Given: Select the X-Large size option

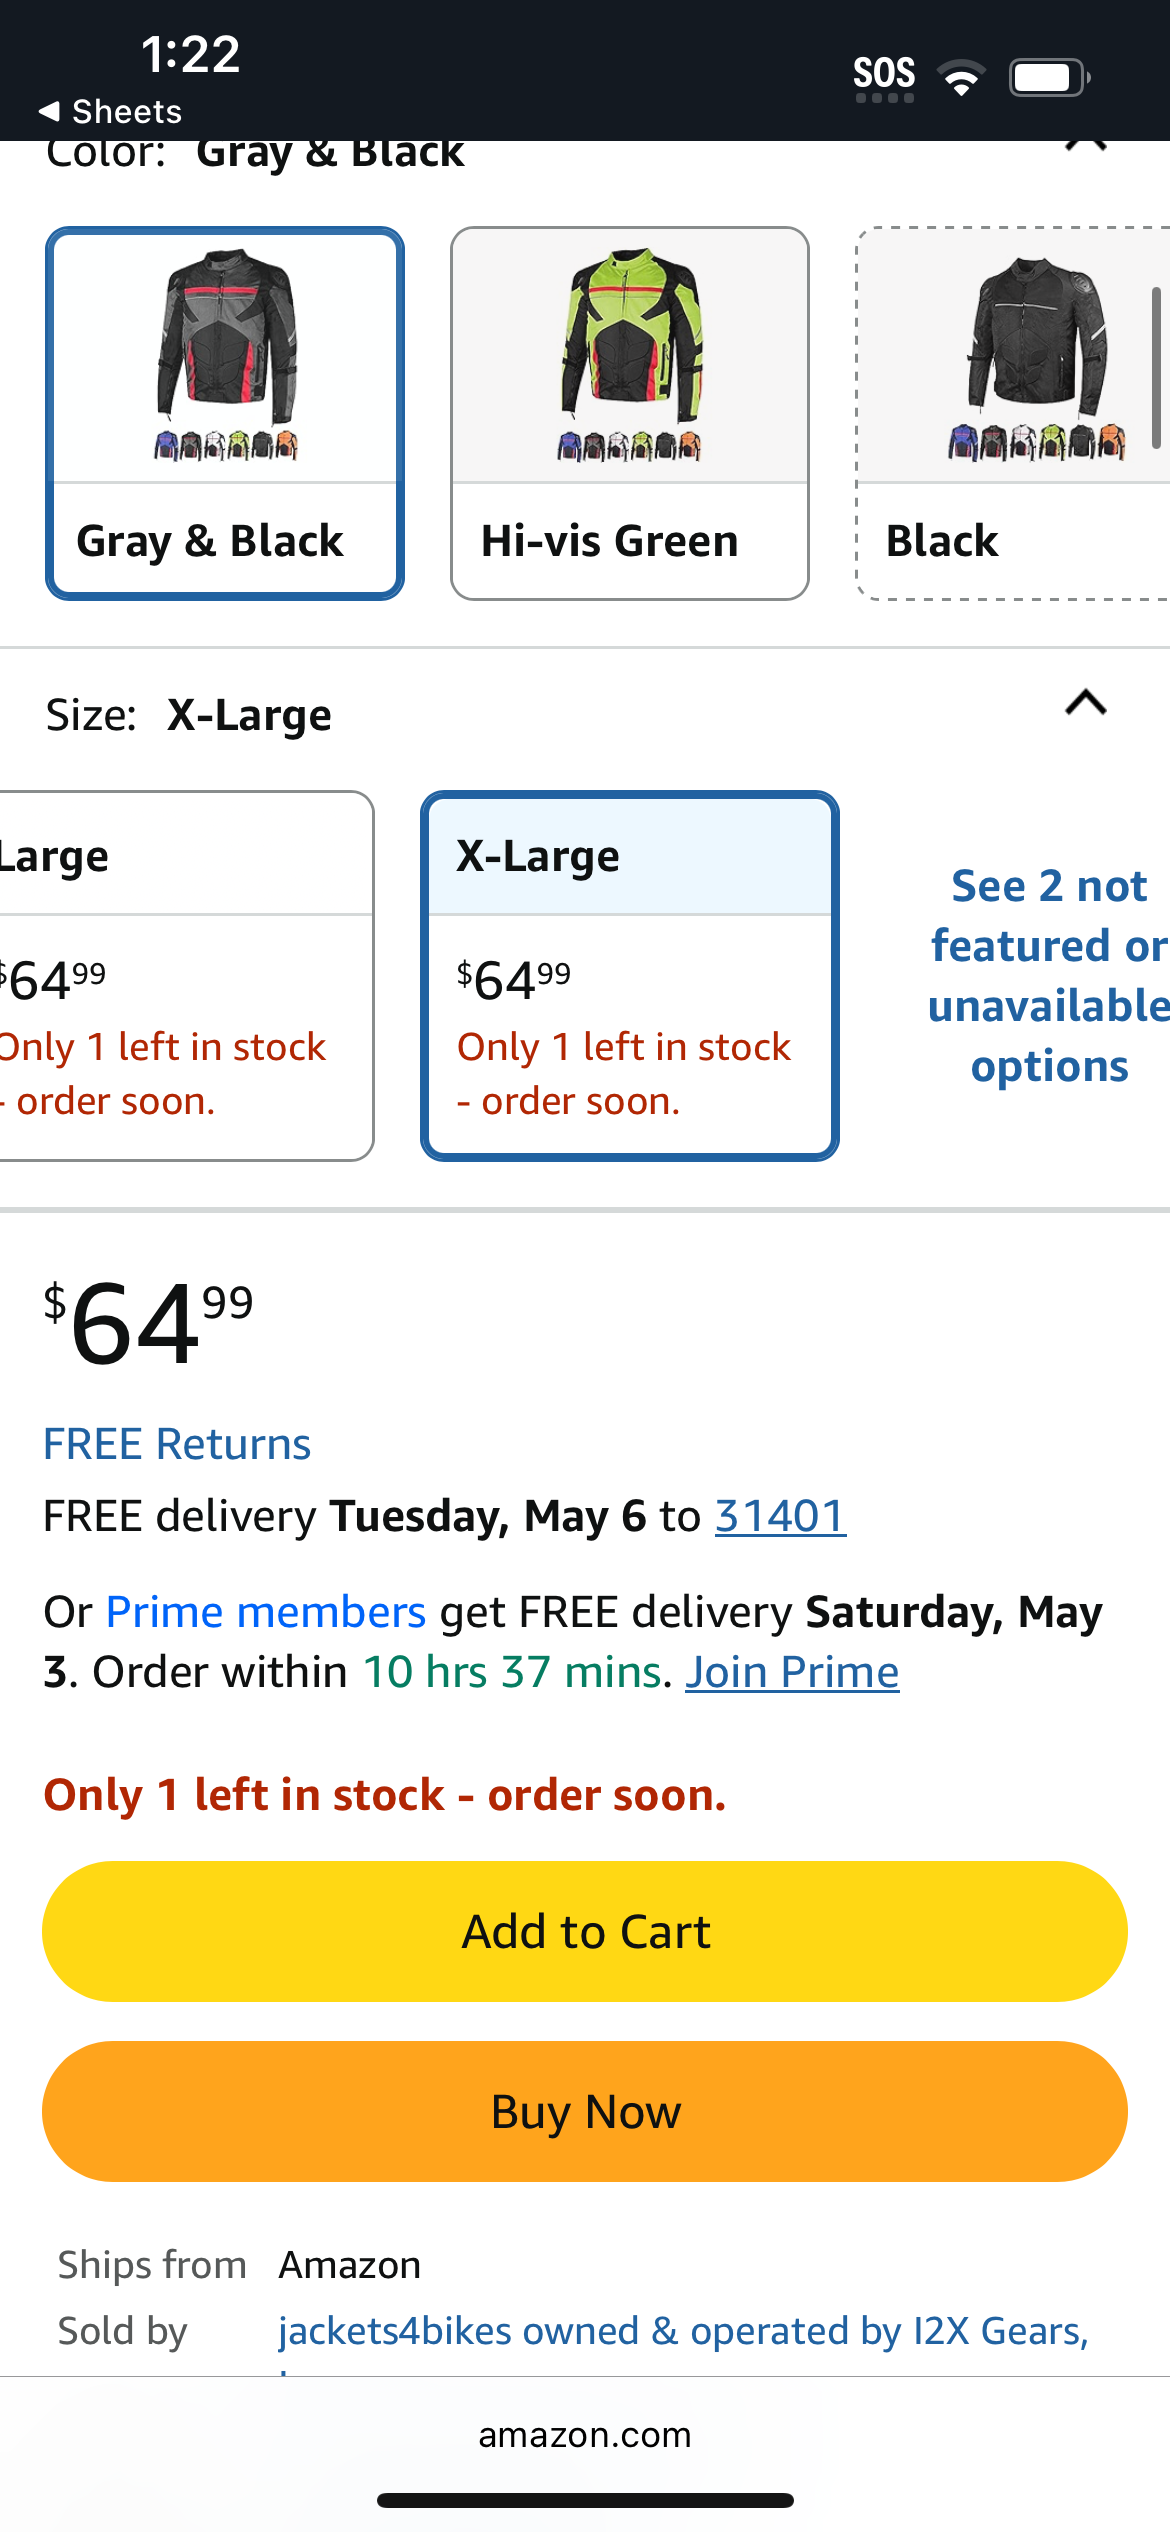Looking at the screenshot, I should [630, 976].
